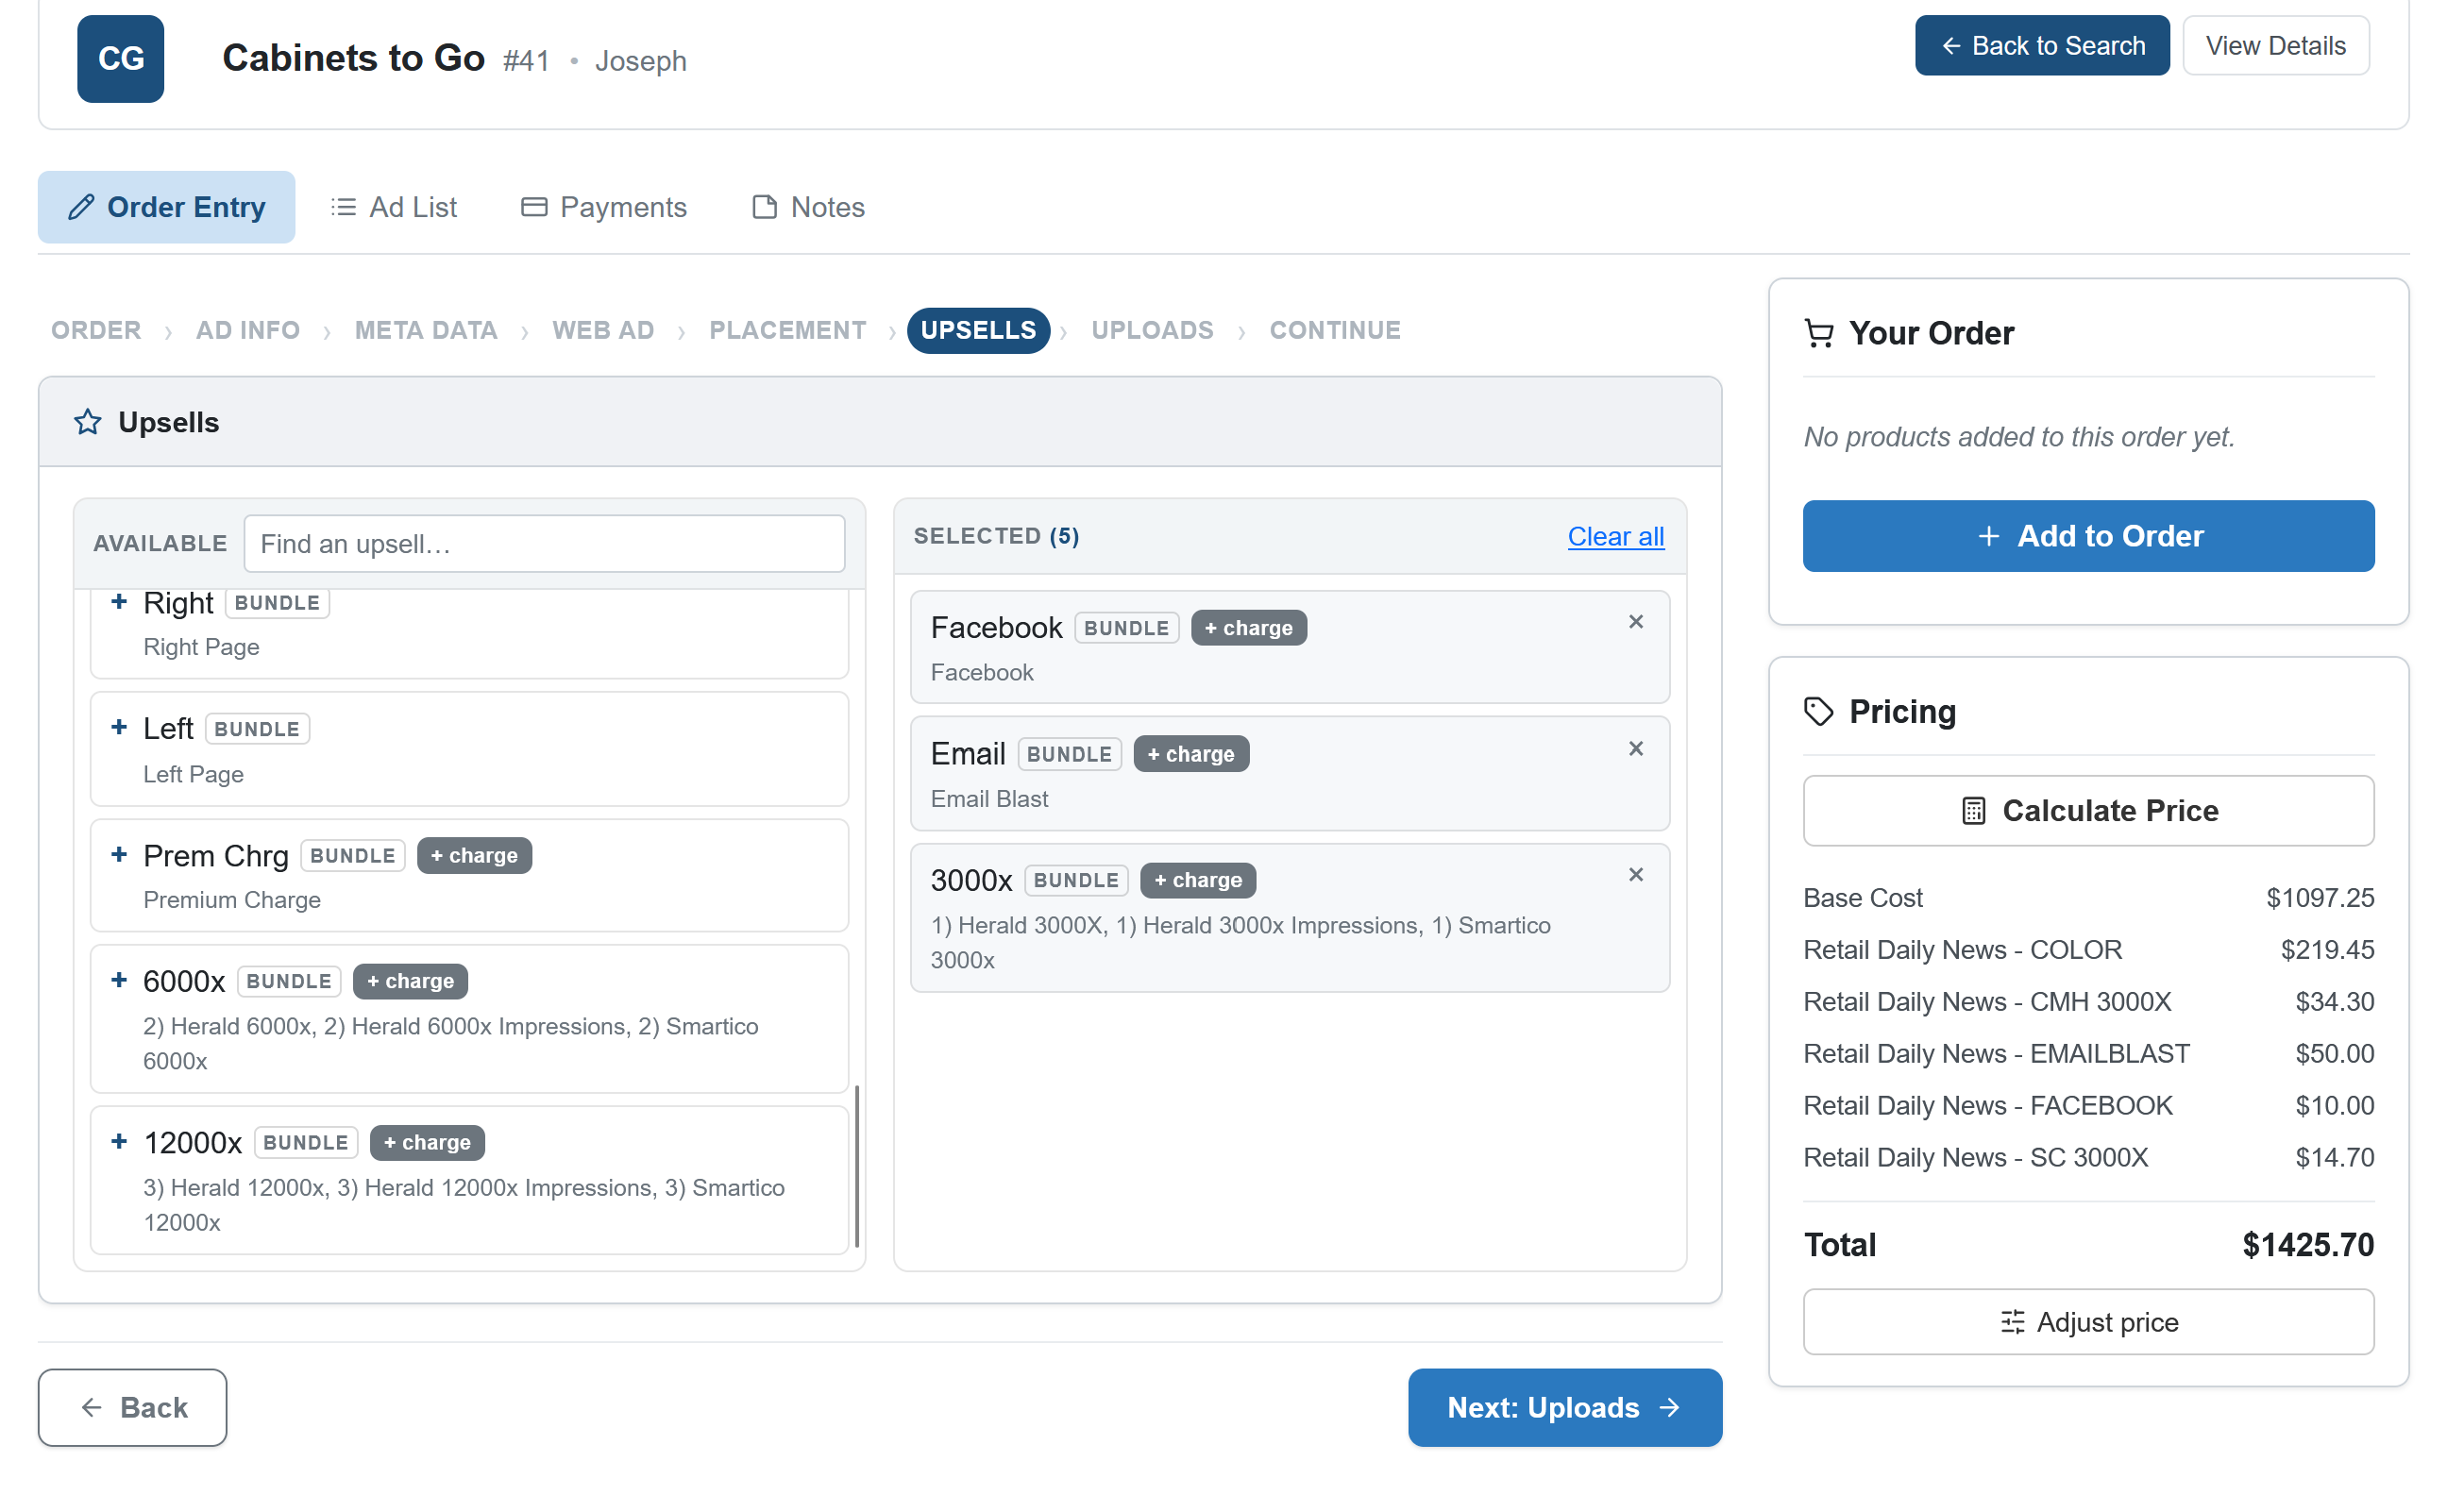Click the CG company logo badge

point(121,59)
